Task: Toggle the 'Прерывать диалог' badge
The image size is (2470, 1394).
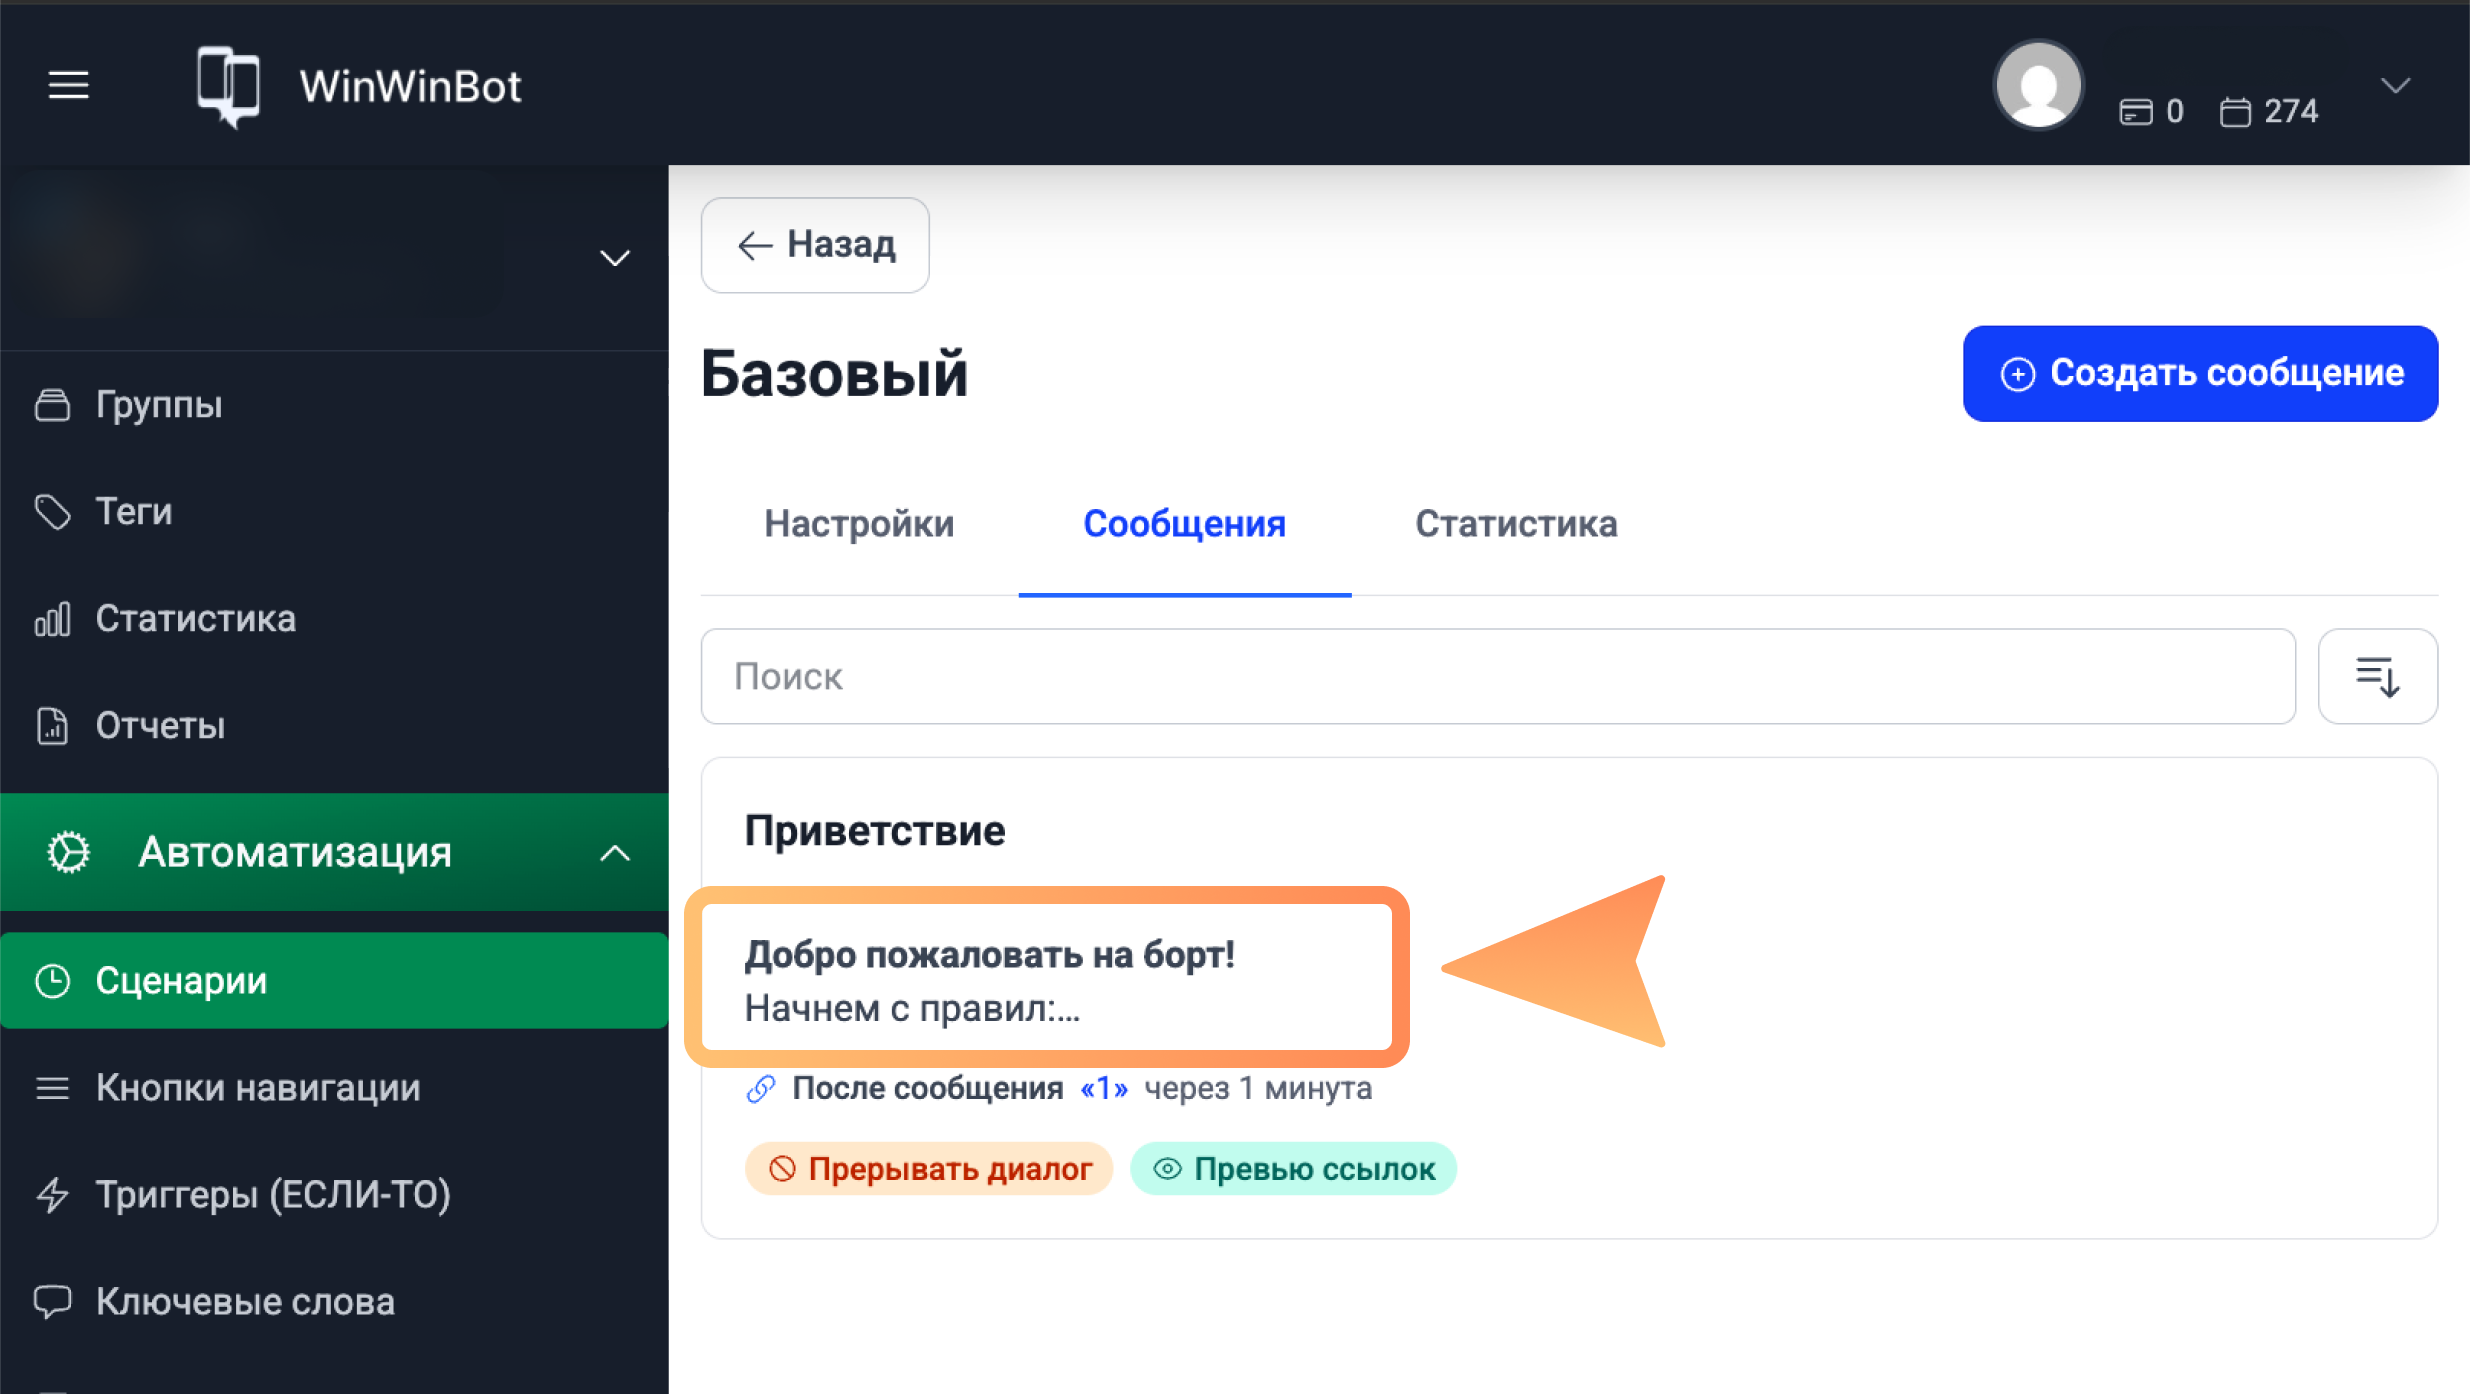Action: click(929, 1168)
